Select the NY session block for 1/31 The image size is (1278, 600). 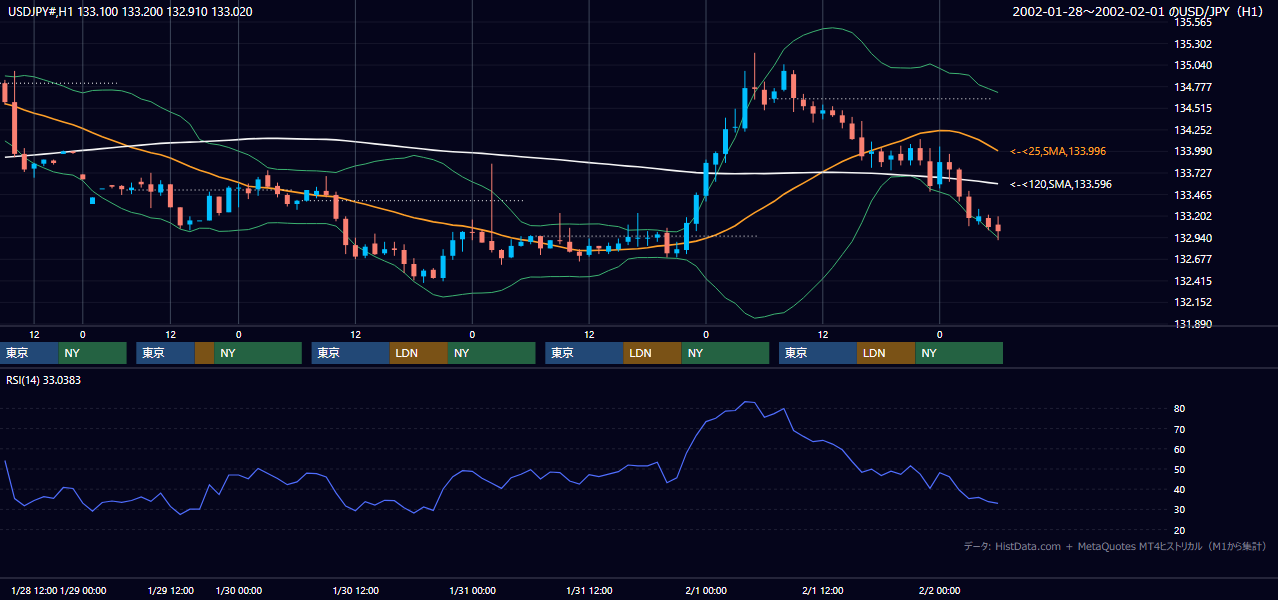pyautogui.click(x=725, y=353)
